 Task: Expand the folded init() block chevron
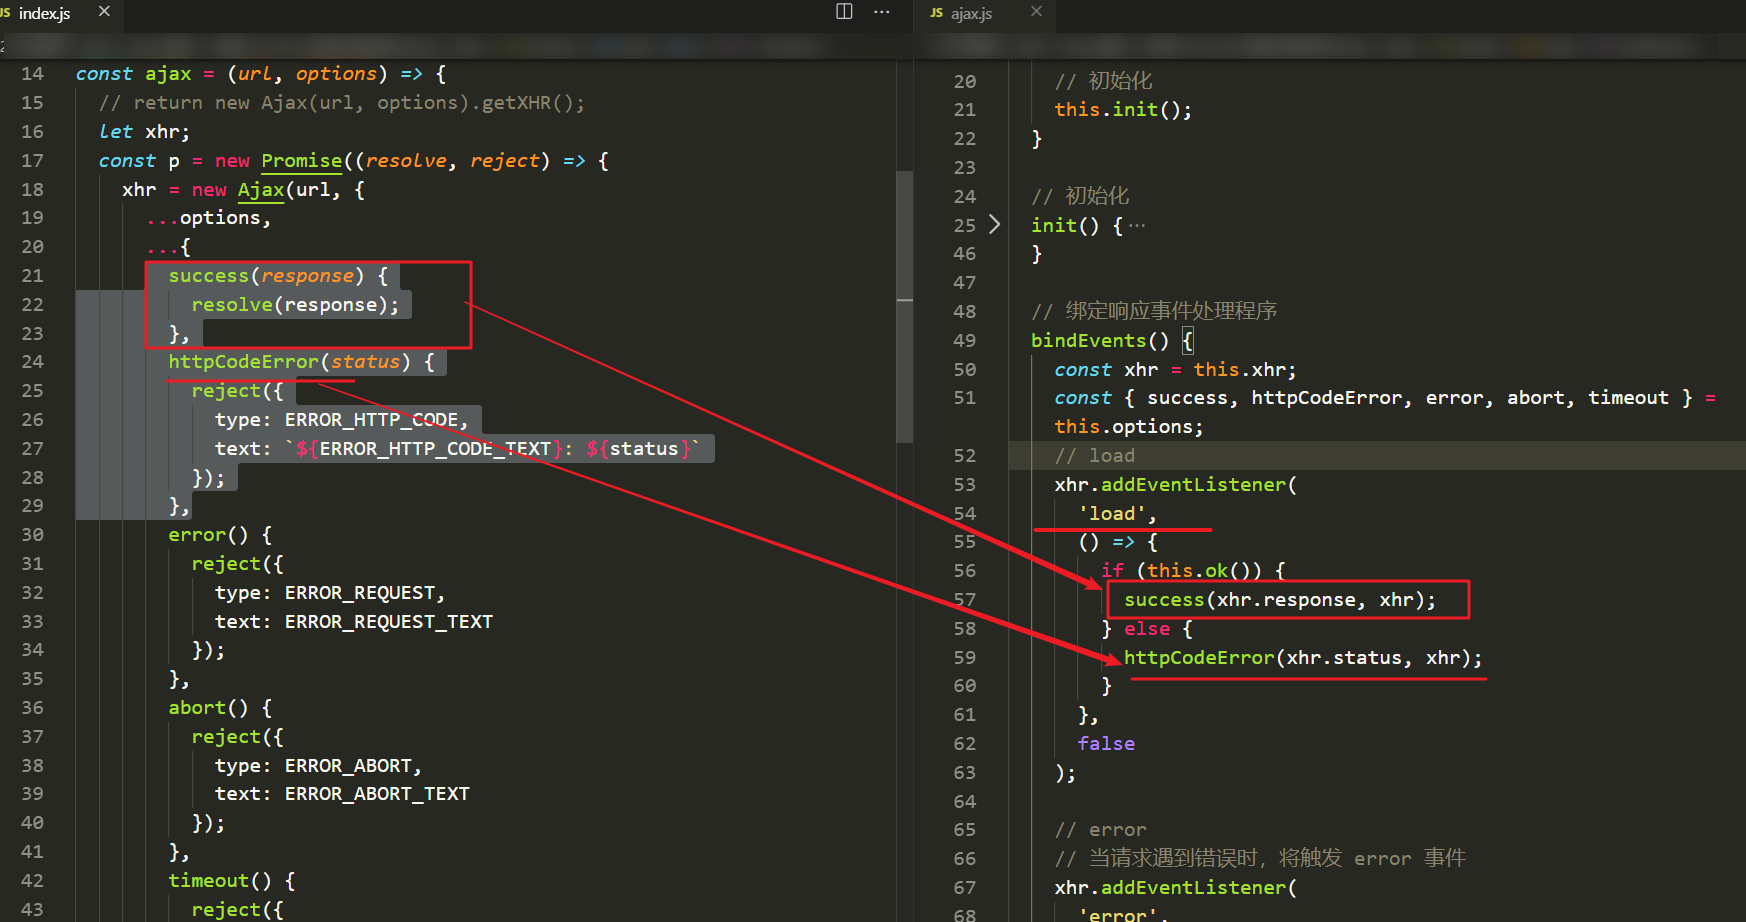tap(994, 224)
